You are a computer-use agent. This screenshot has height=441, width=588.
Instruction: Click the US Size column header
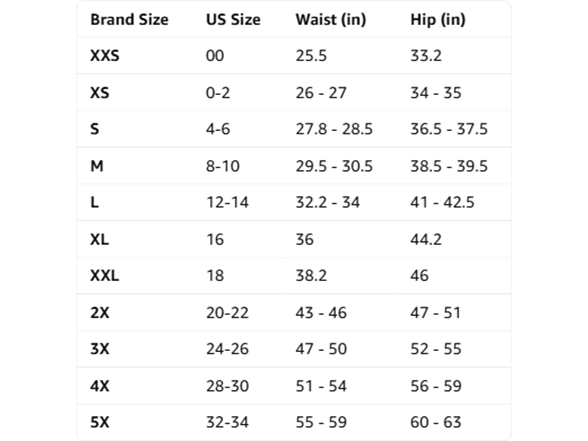pyautogui.click(x=233, y=20)
